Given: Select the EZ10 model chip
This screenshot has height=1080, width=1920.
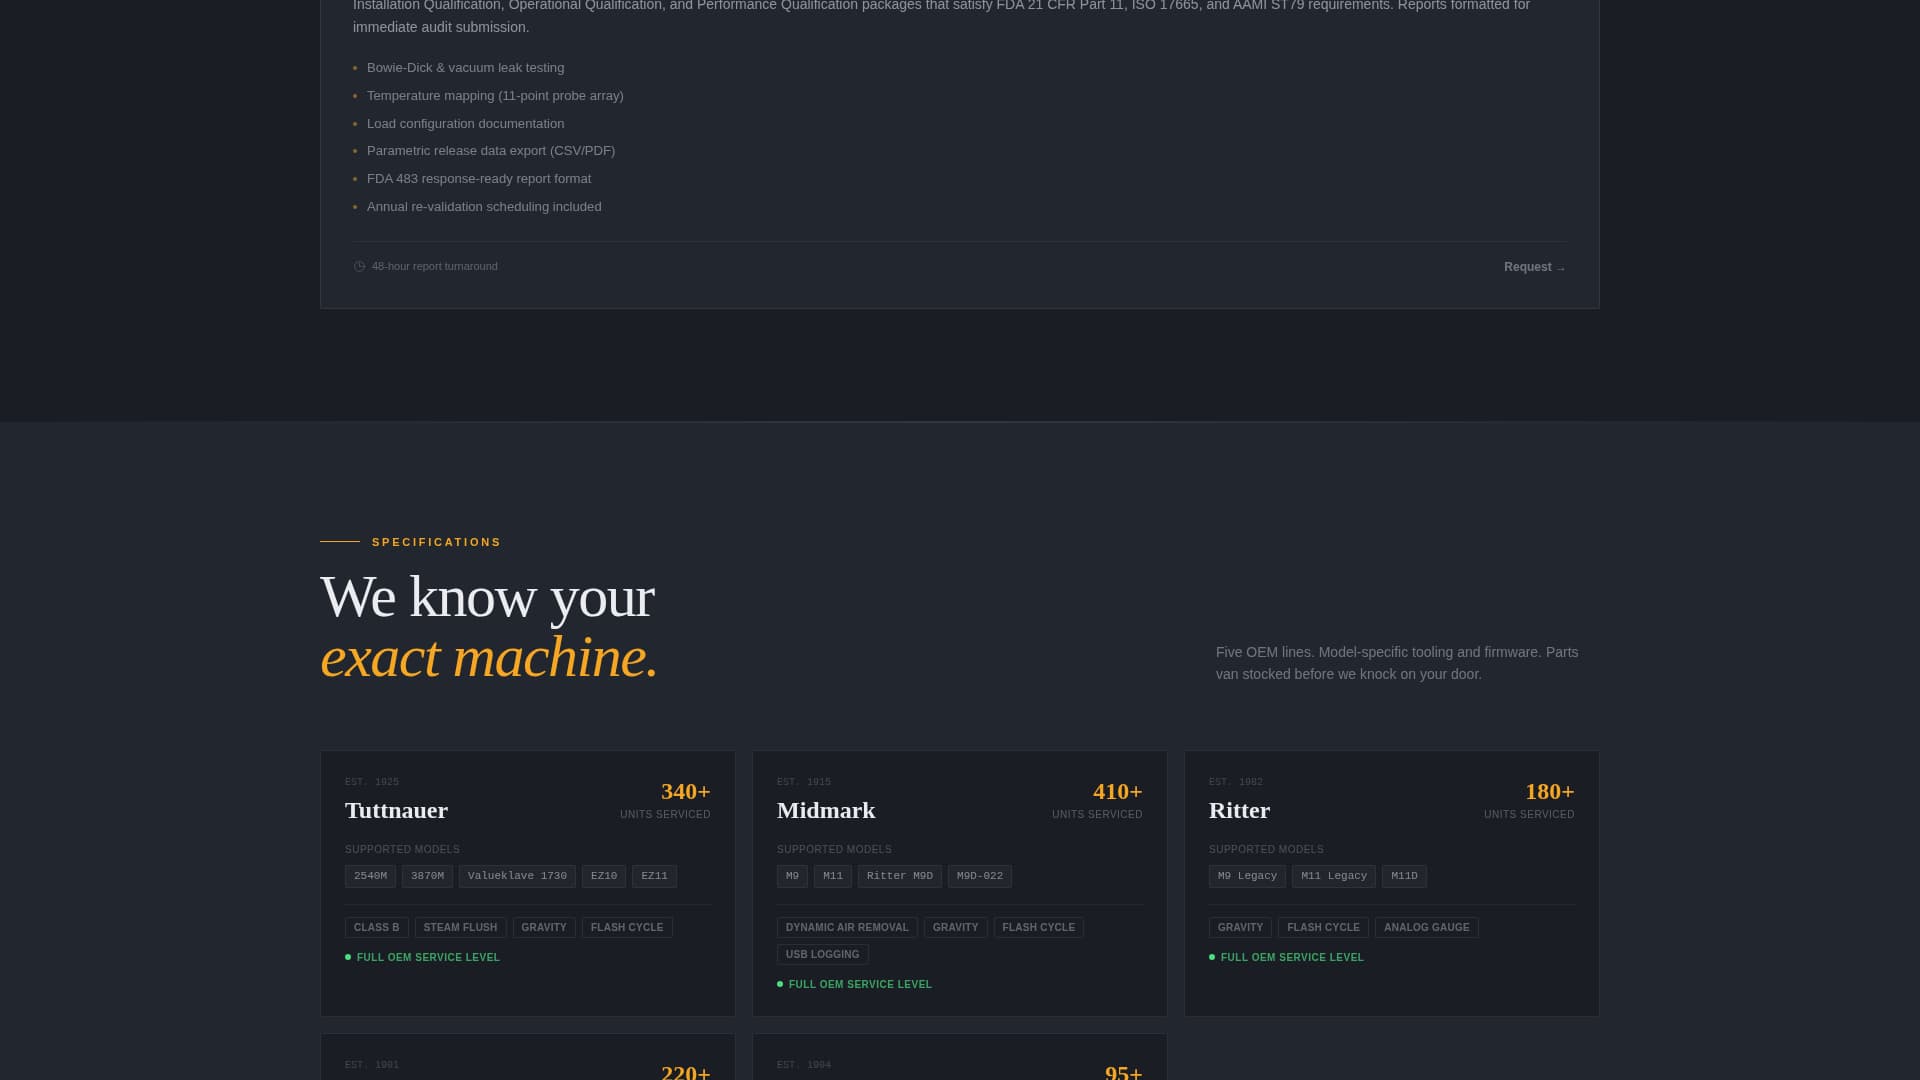Looking at the screenshot, I should click(604, 875).
